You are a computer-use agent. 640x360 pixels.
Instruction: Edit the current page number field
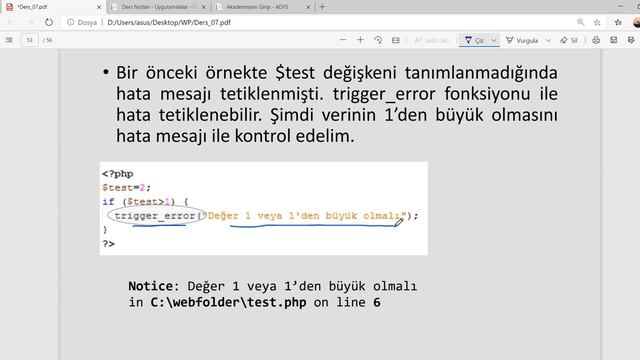[x=29, y=40]
